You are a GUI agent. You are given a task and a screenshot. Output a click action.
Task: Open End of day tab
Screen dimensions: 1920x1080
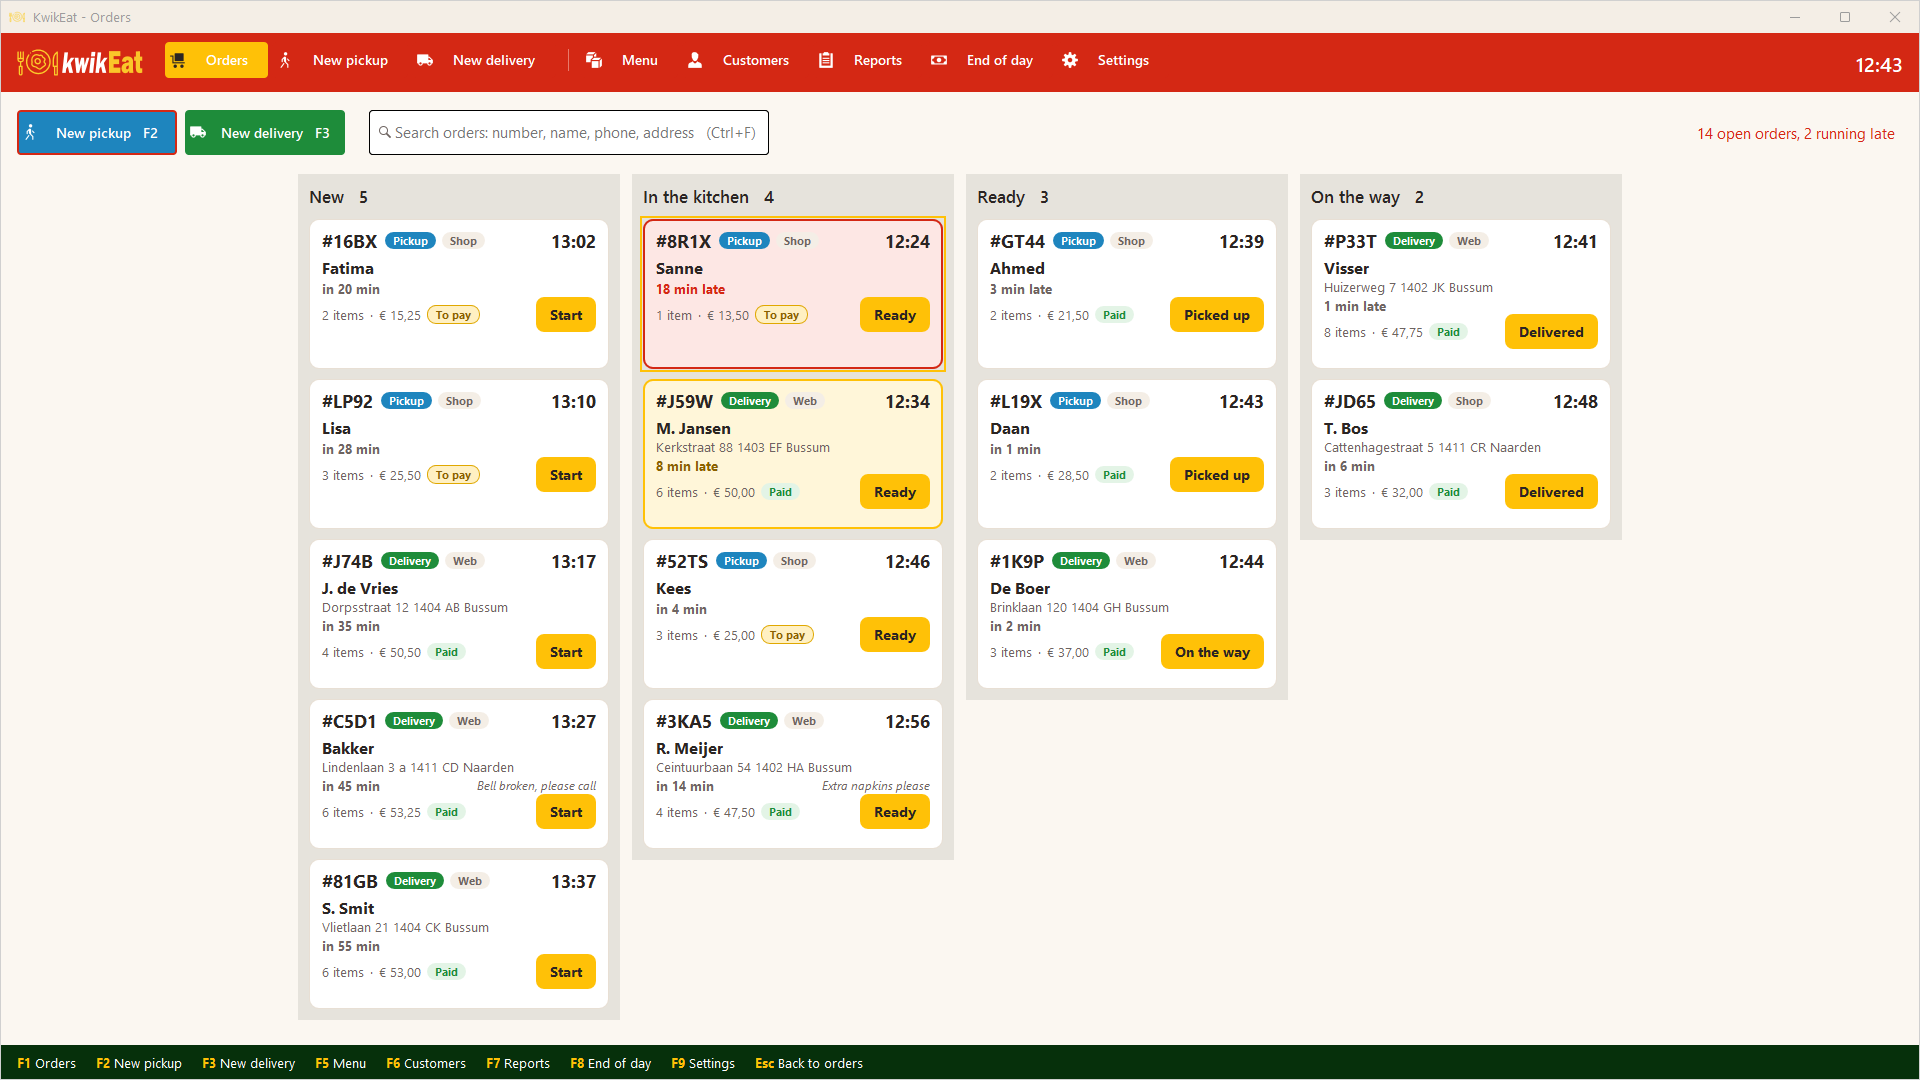coord(982,60)
